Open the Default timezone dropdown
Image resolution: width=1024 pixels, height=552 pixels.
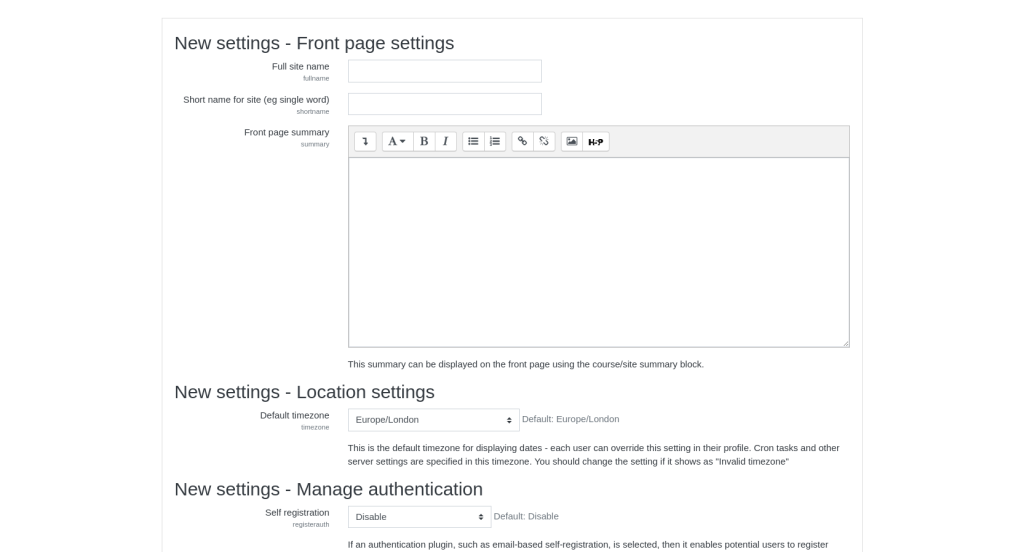(x=433, y=420)
